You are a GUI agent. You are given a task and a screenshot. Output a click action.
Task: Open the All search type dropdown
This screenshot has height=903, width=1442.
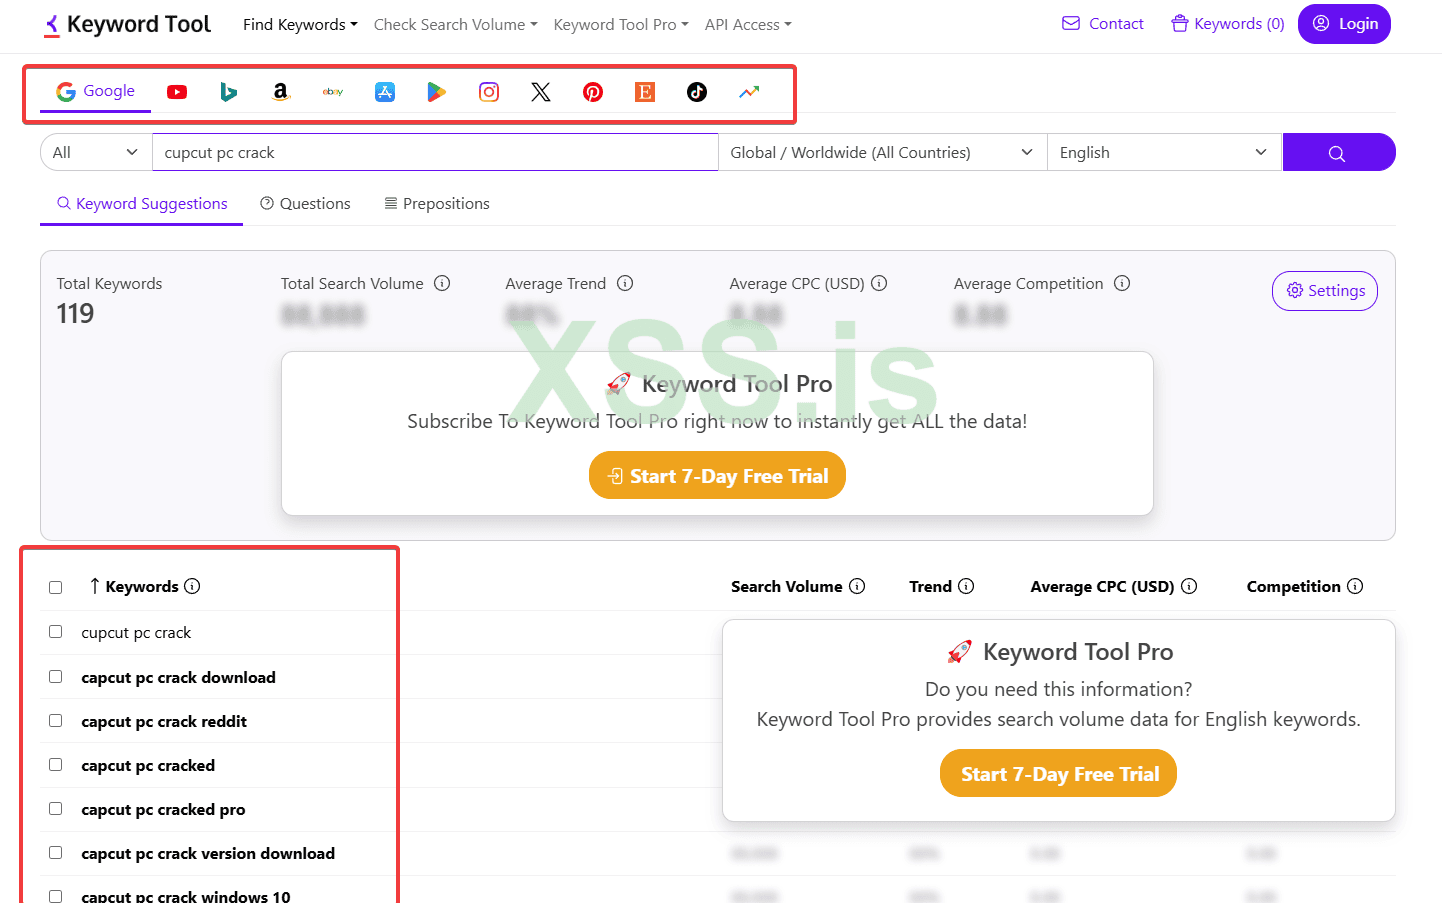coord(95,153)
